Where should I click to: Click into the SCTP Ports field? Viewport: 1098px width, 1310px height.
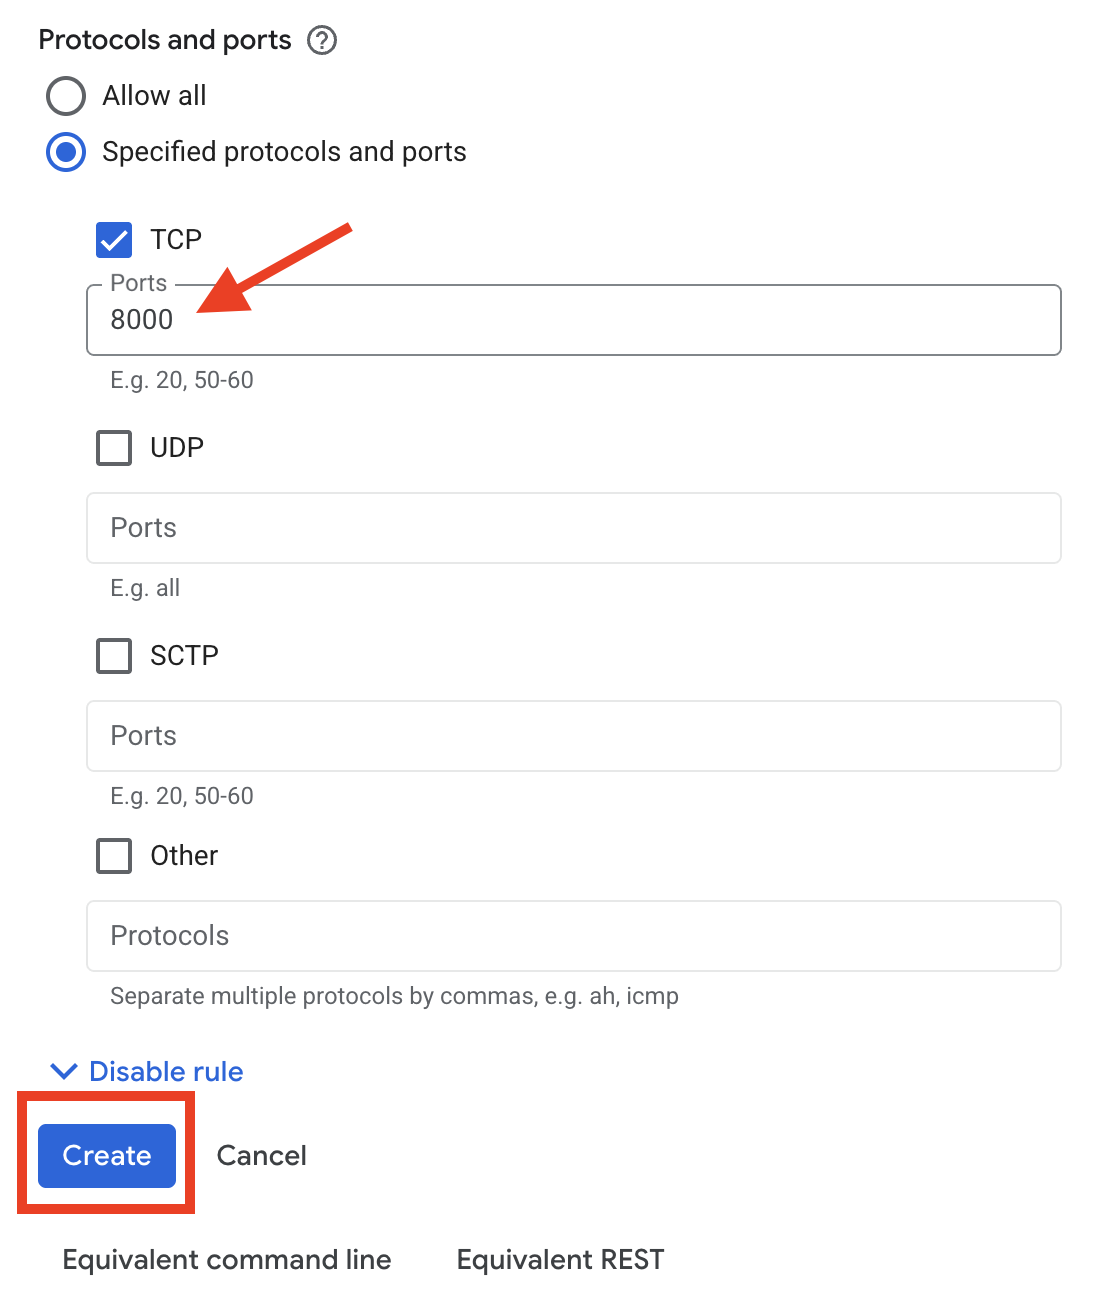click(572, 736)
